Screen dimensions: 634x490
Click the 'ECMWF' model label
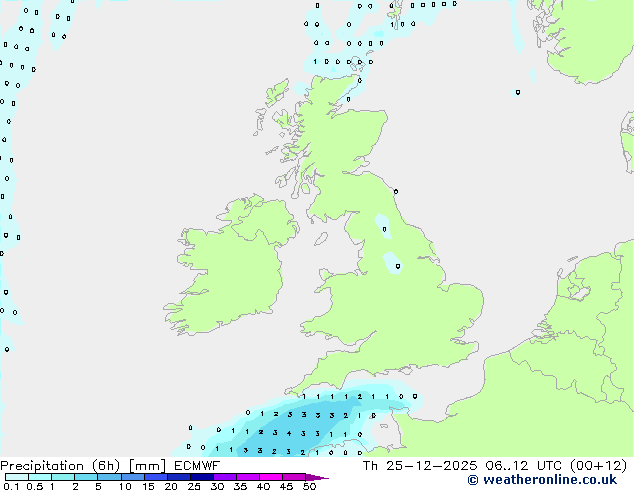[x=197, y=466]
